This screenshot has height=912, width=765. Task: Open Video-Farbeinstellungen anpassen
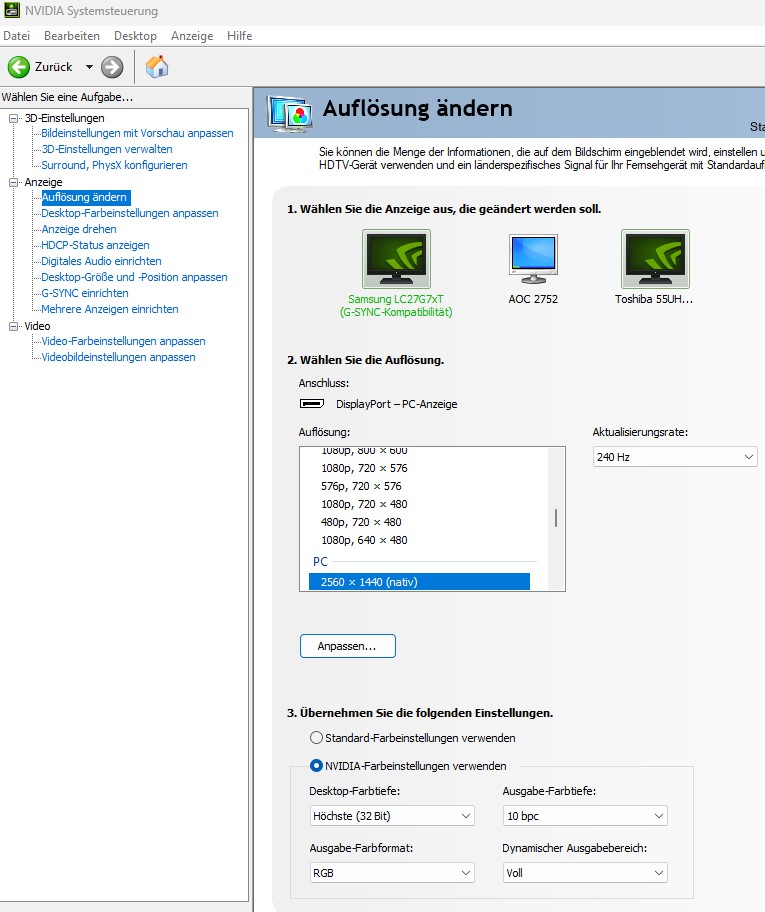[123, 341]
